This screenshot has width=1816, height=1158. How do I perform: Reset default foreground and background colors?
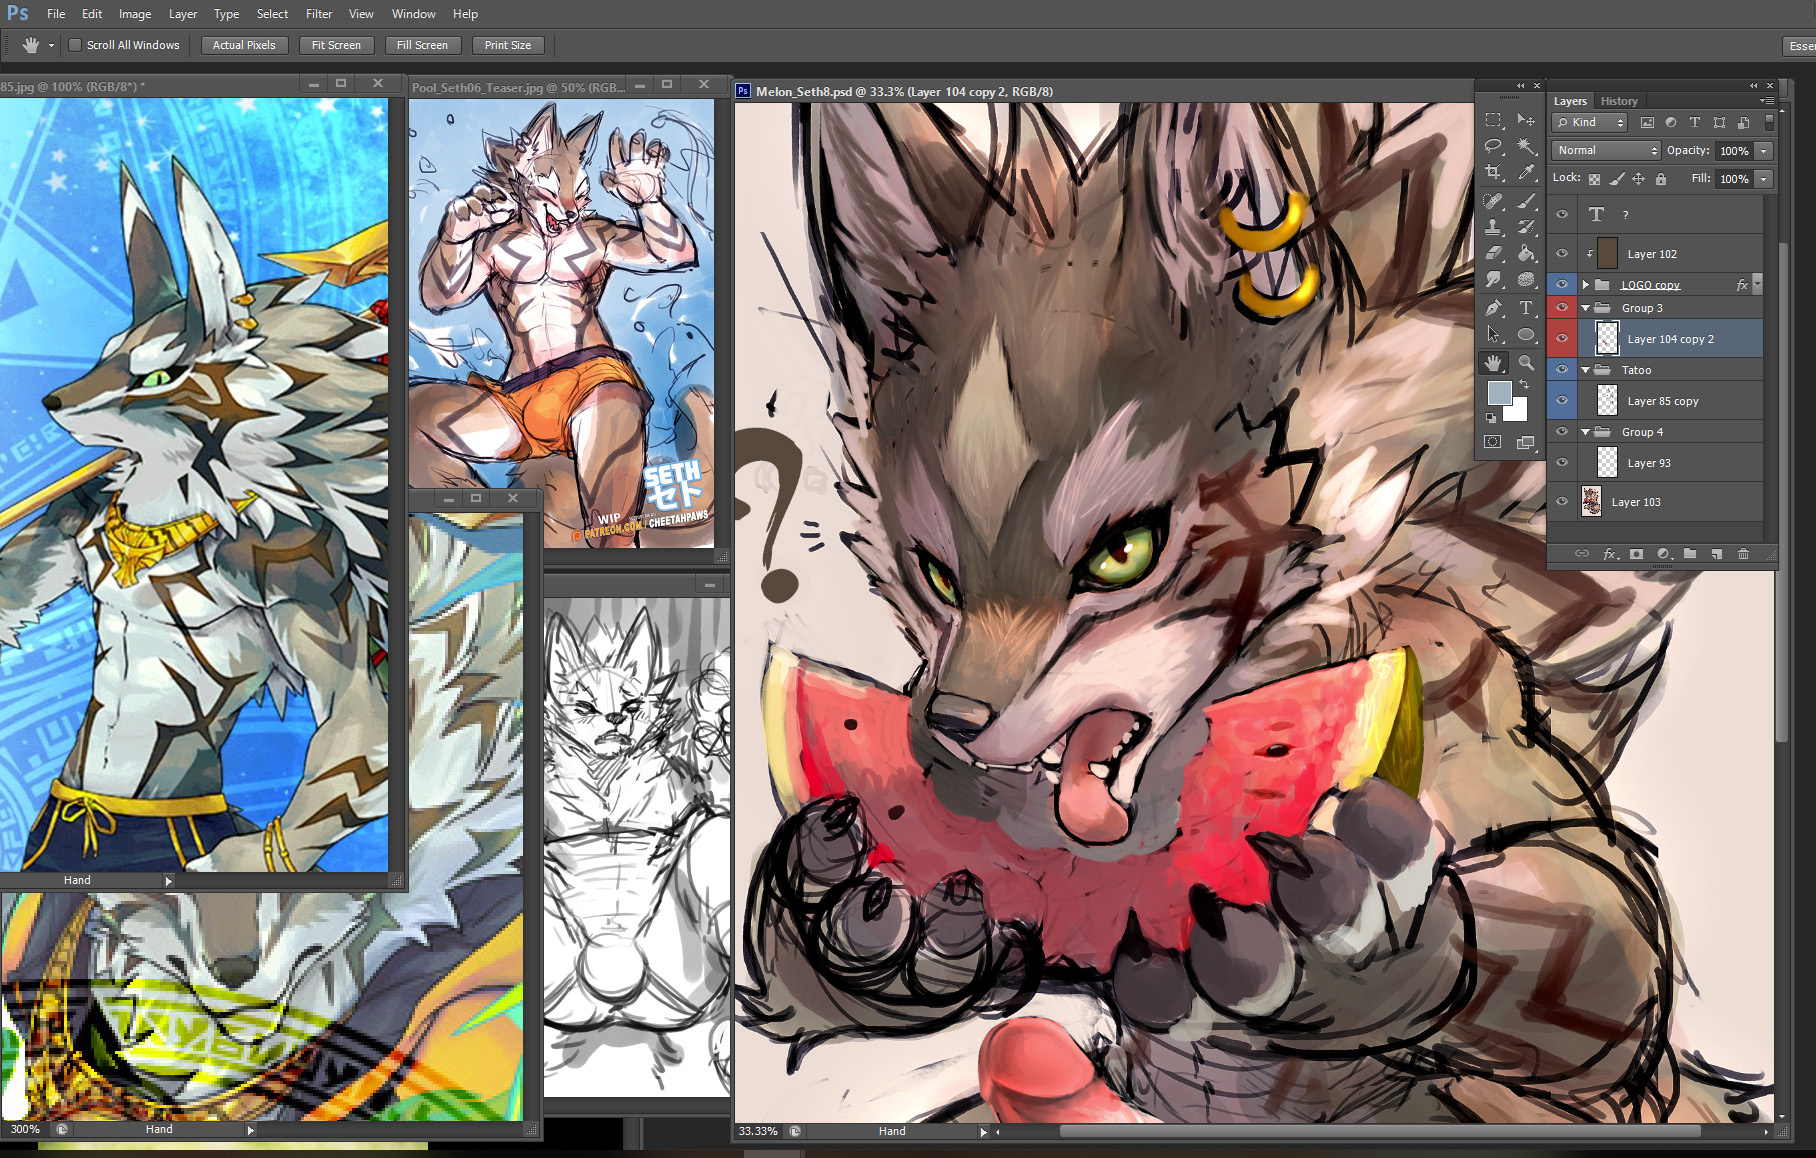coord(1491,418)
